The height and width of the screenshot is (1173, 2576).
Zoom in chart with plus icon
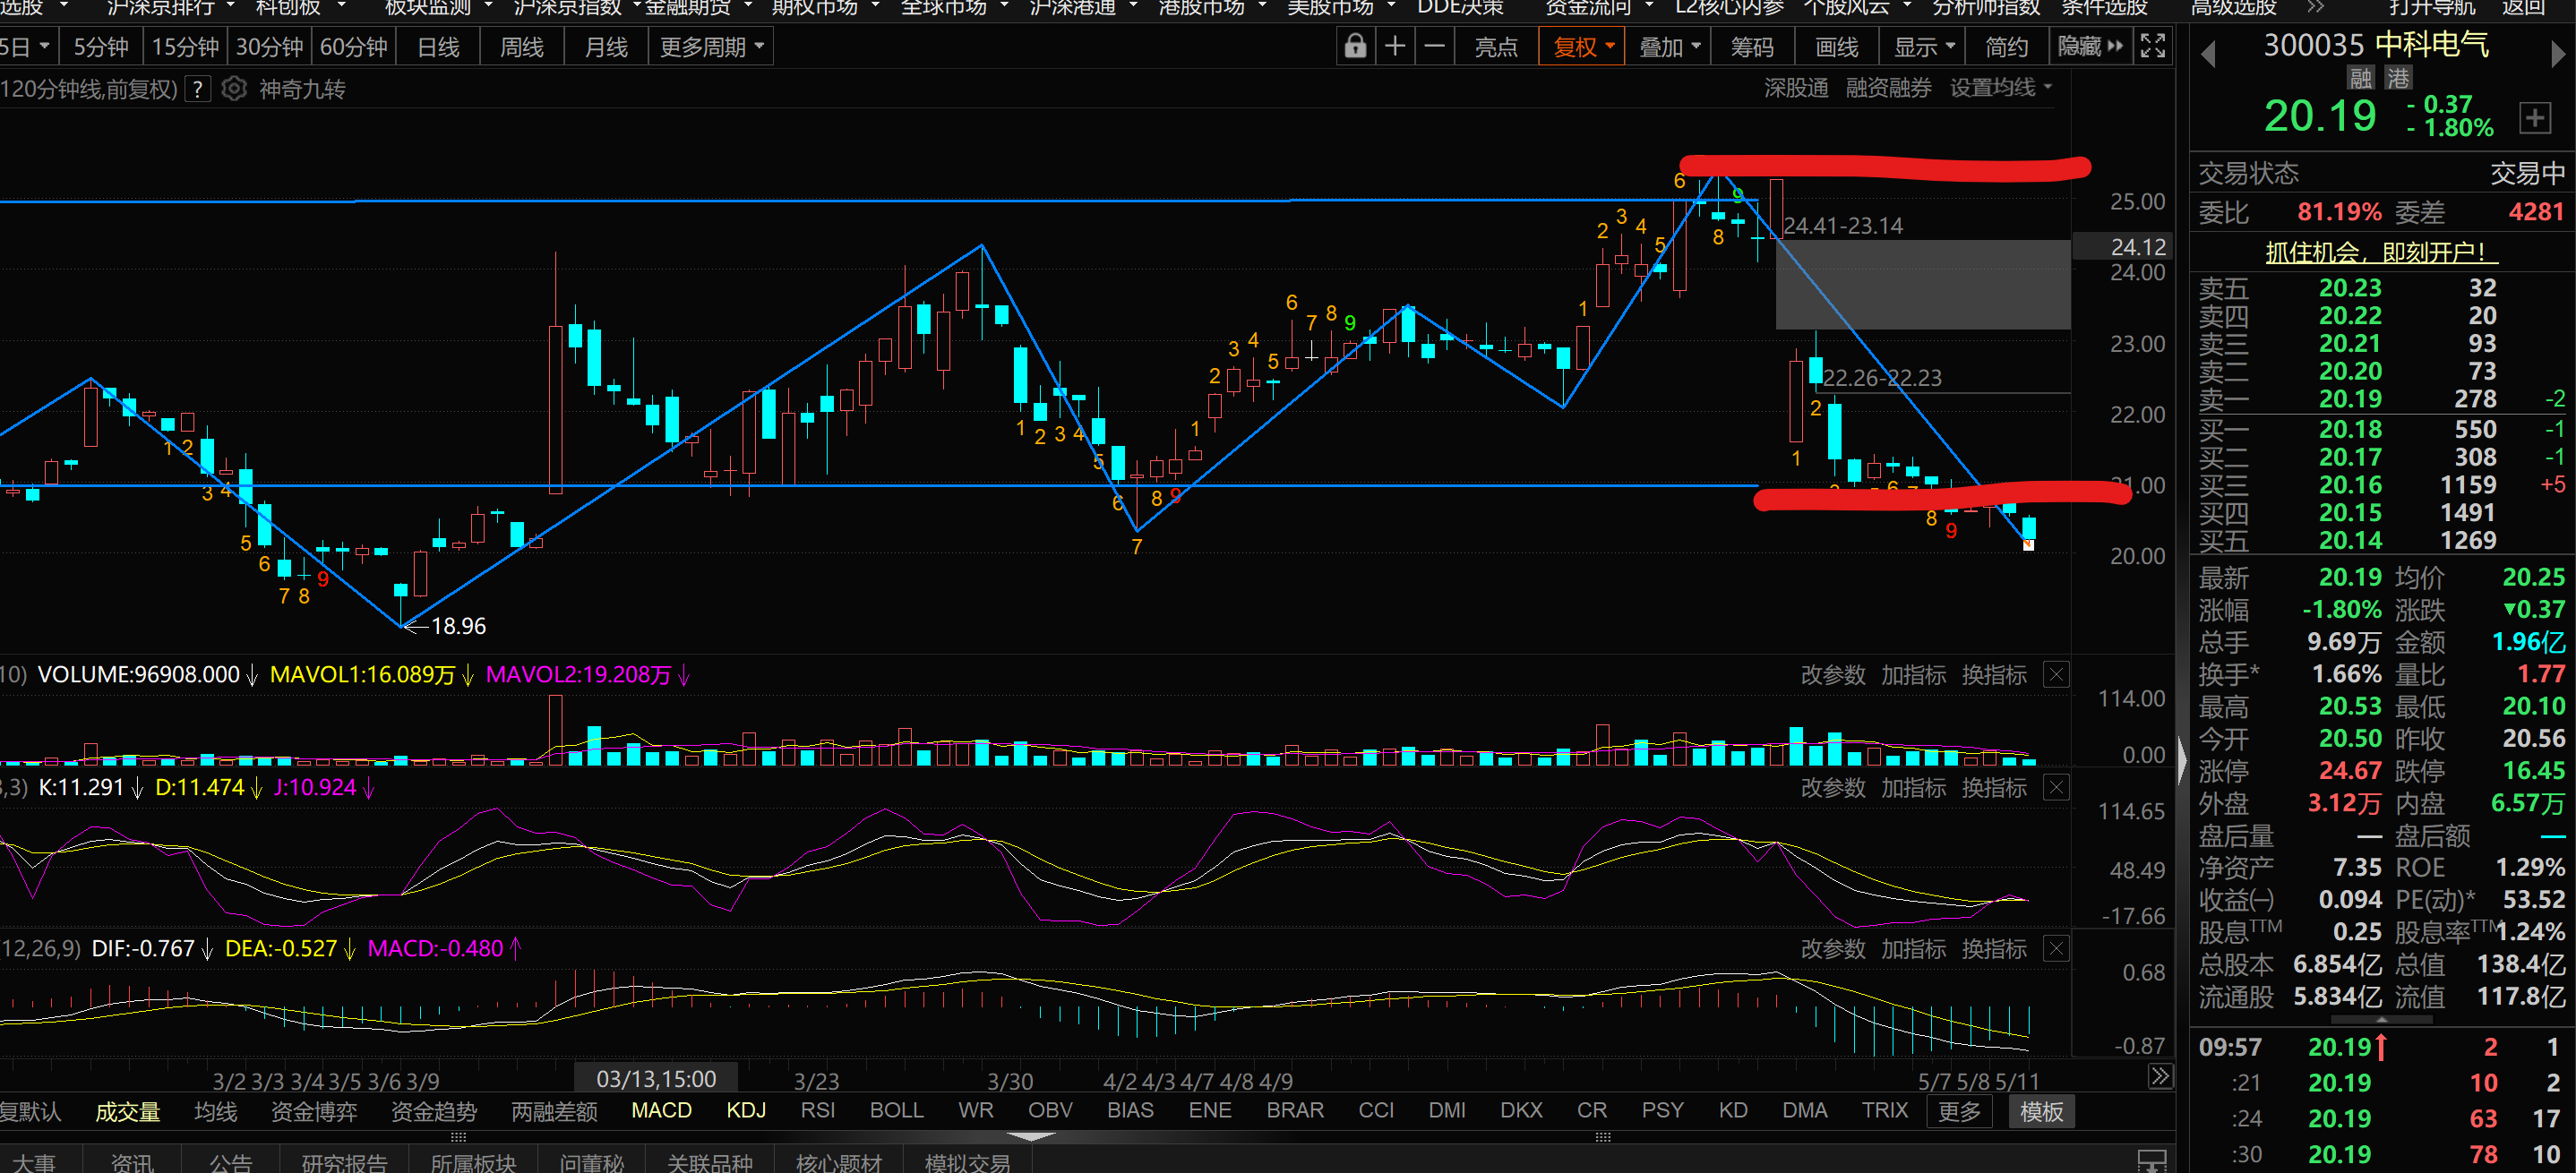click(x=1395, y=46)
